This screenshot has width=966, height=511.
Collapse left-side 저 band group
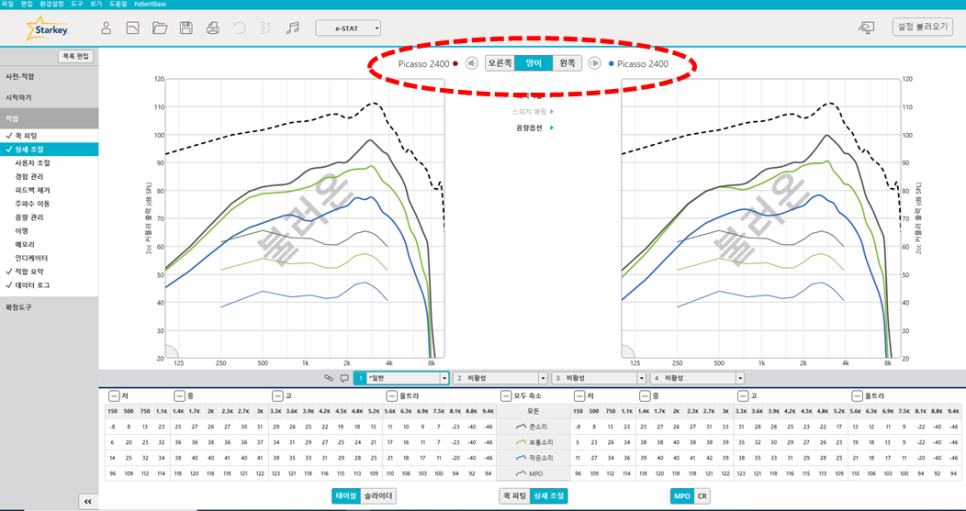(114, 396)
